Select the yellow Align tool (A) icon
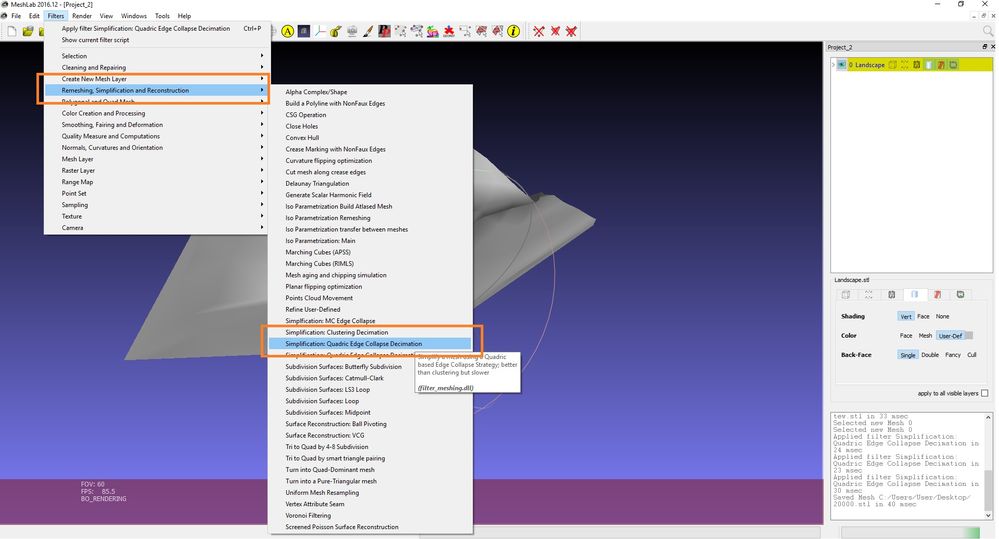Screen dimensions: 999x539 pos(288,31)
